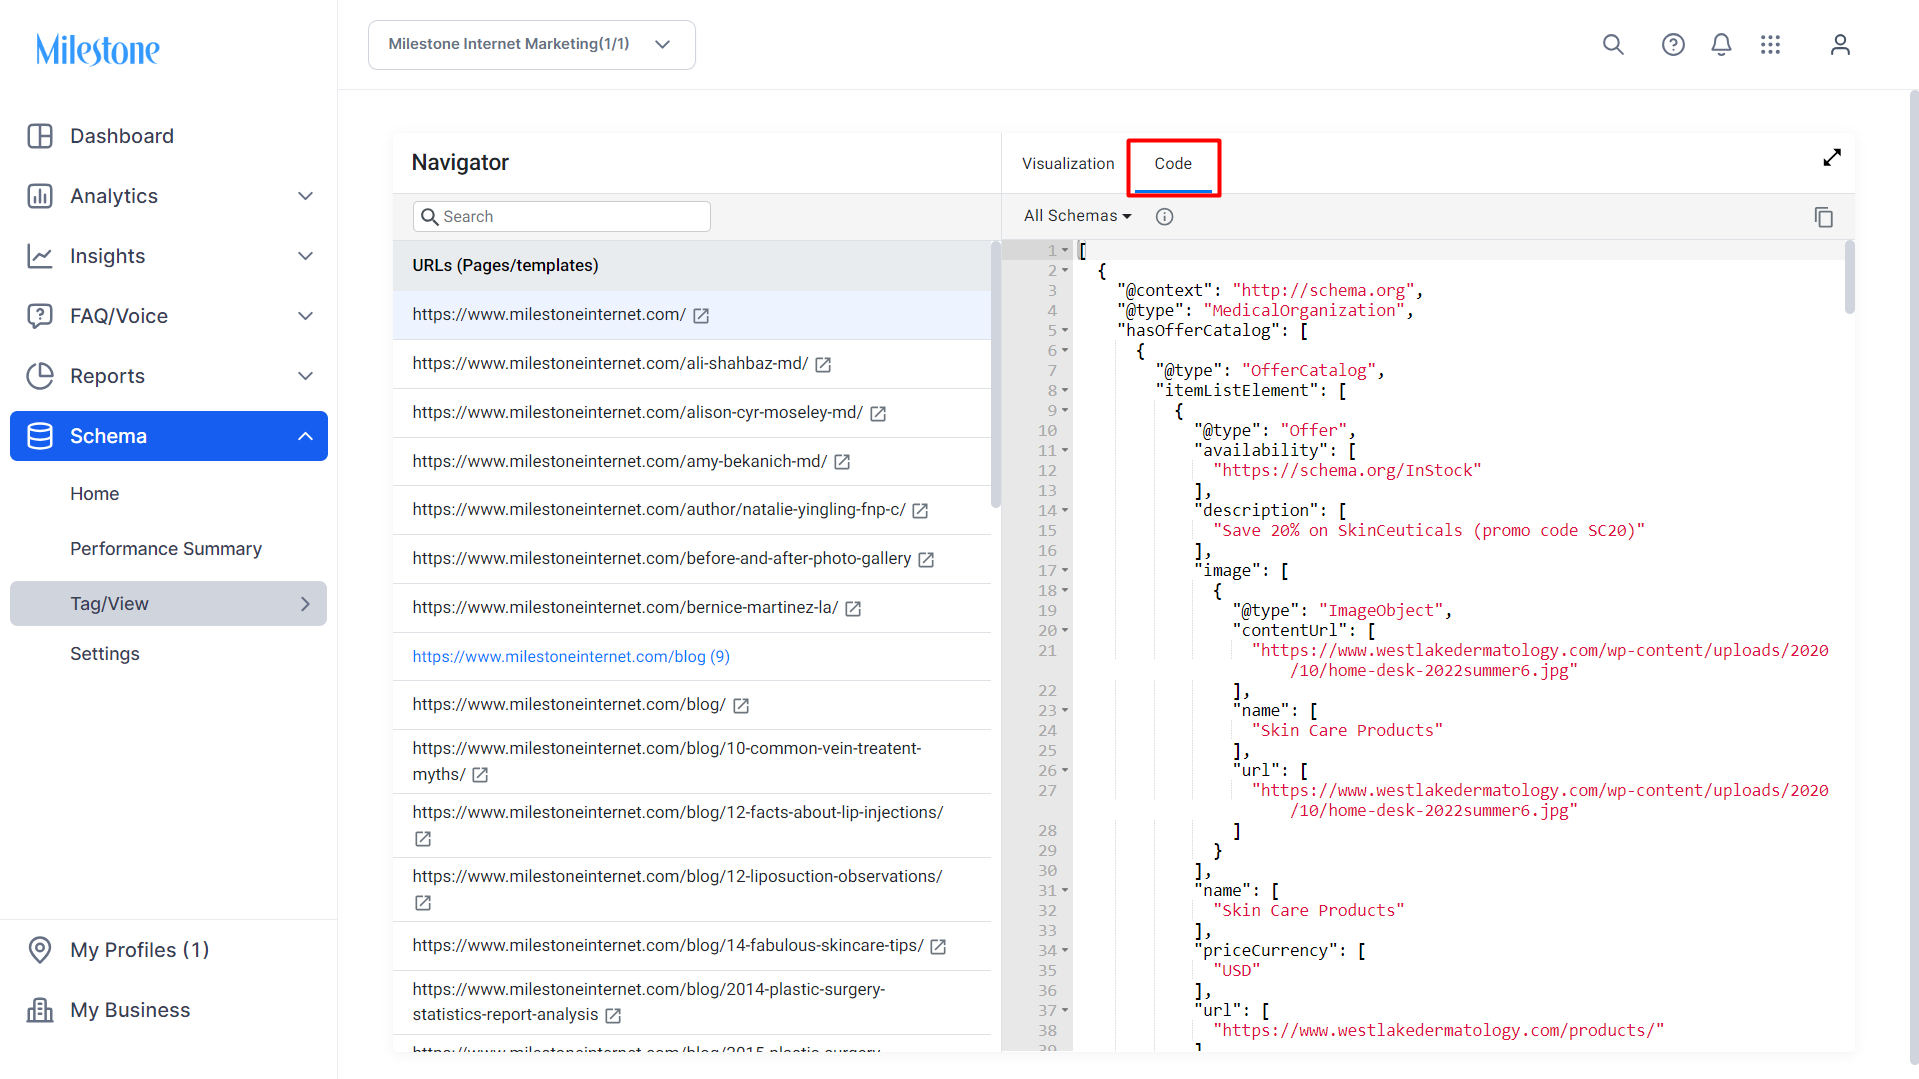
Task: Click the Navigator search field
Action: pos(562,217)
